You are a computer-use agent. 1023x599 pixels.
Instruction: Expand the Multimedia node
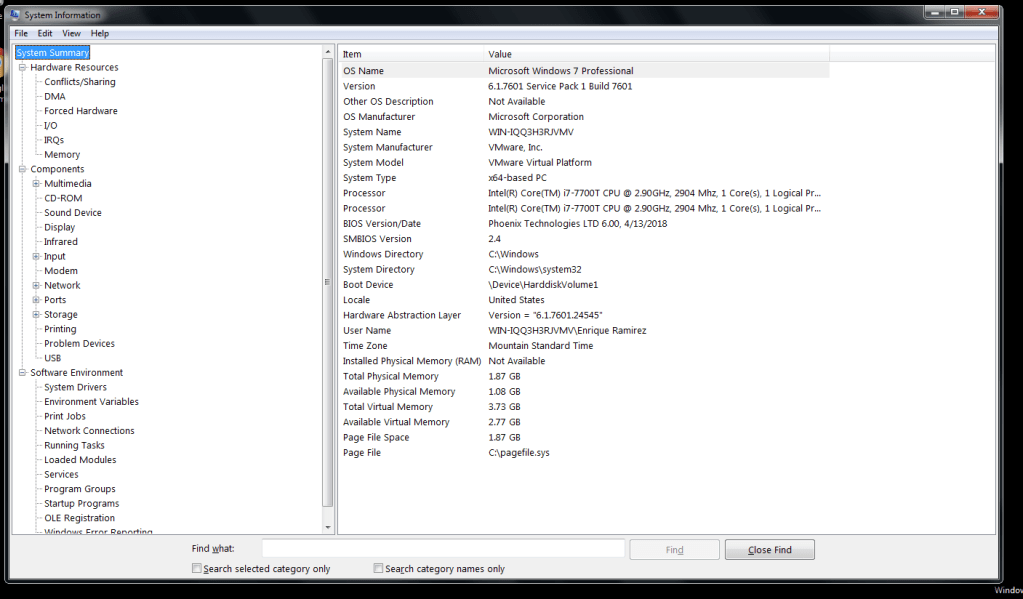37,183
